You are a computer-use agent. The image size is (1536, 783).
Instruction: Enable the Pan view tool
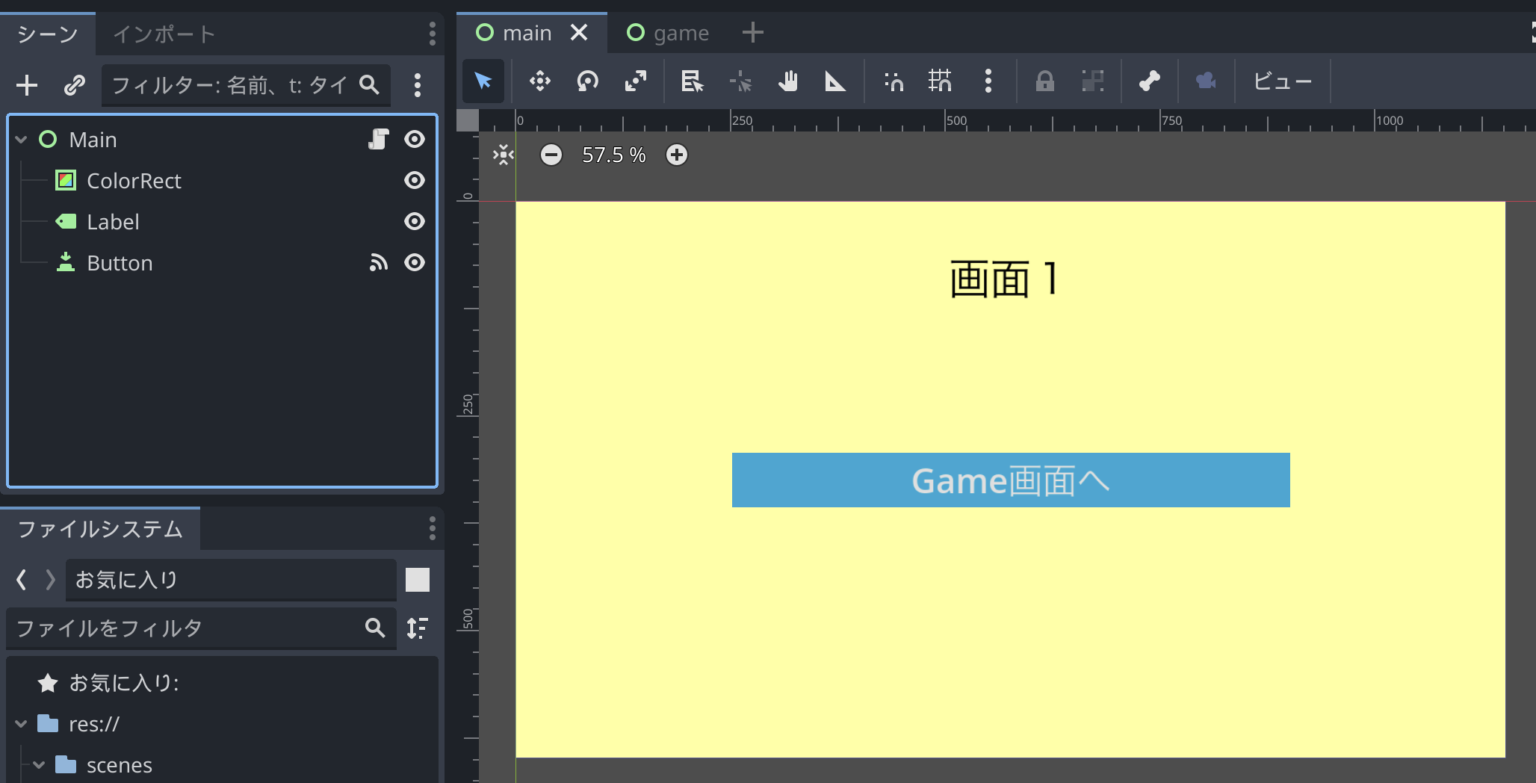788,81
